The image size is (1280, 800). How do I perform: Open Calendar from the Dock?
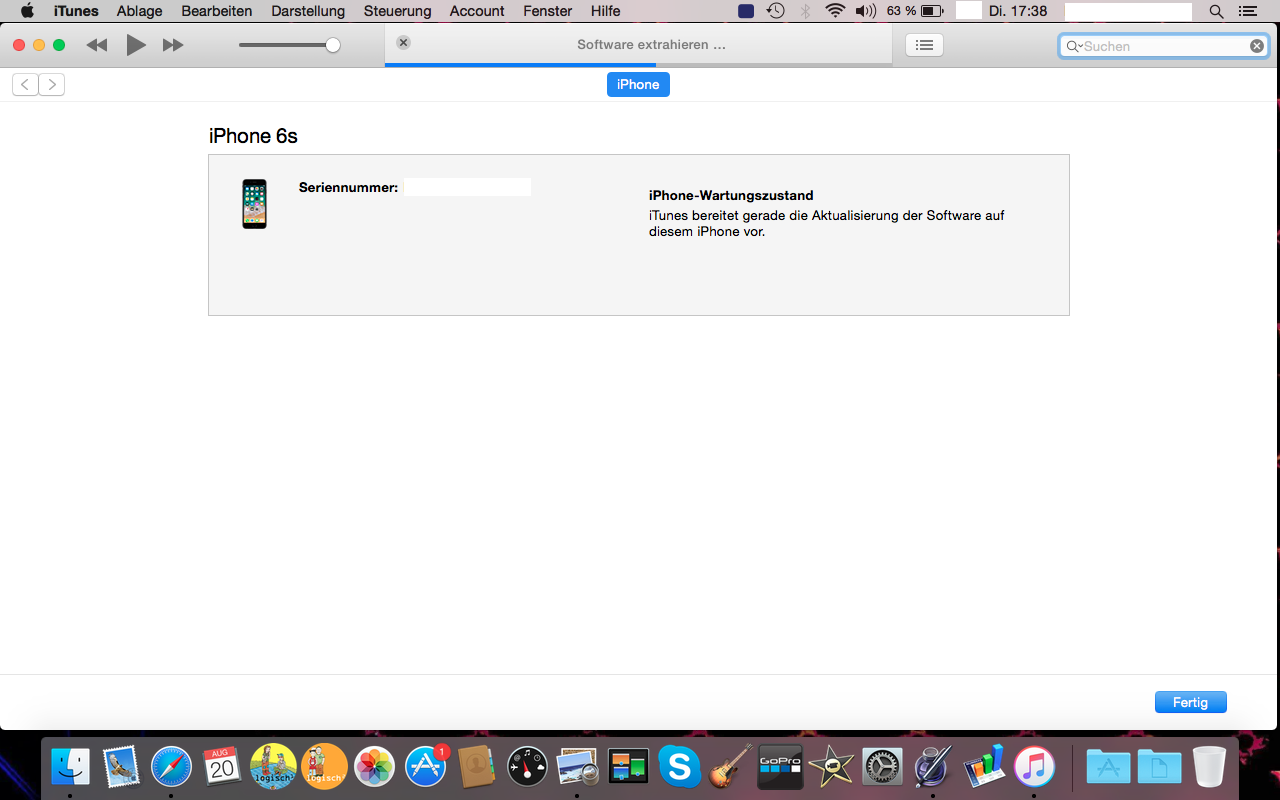point(222,767)
